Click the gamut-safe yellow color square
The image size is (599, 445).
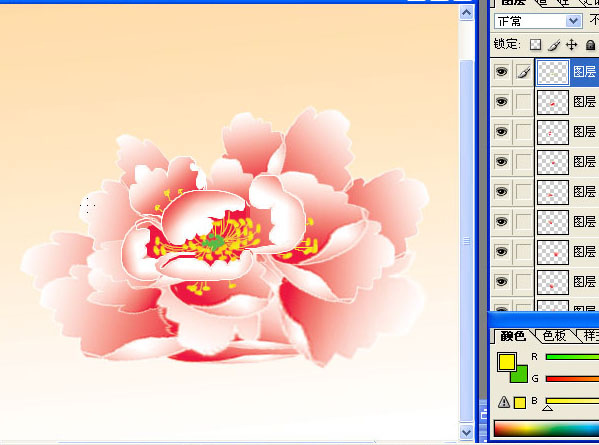click(x=520, y=403)
